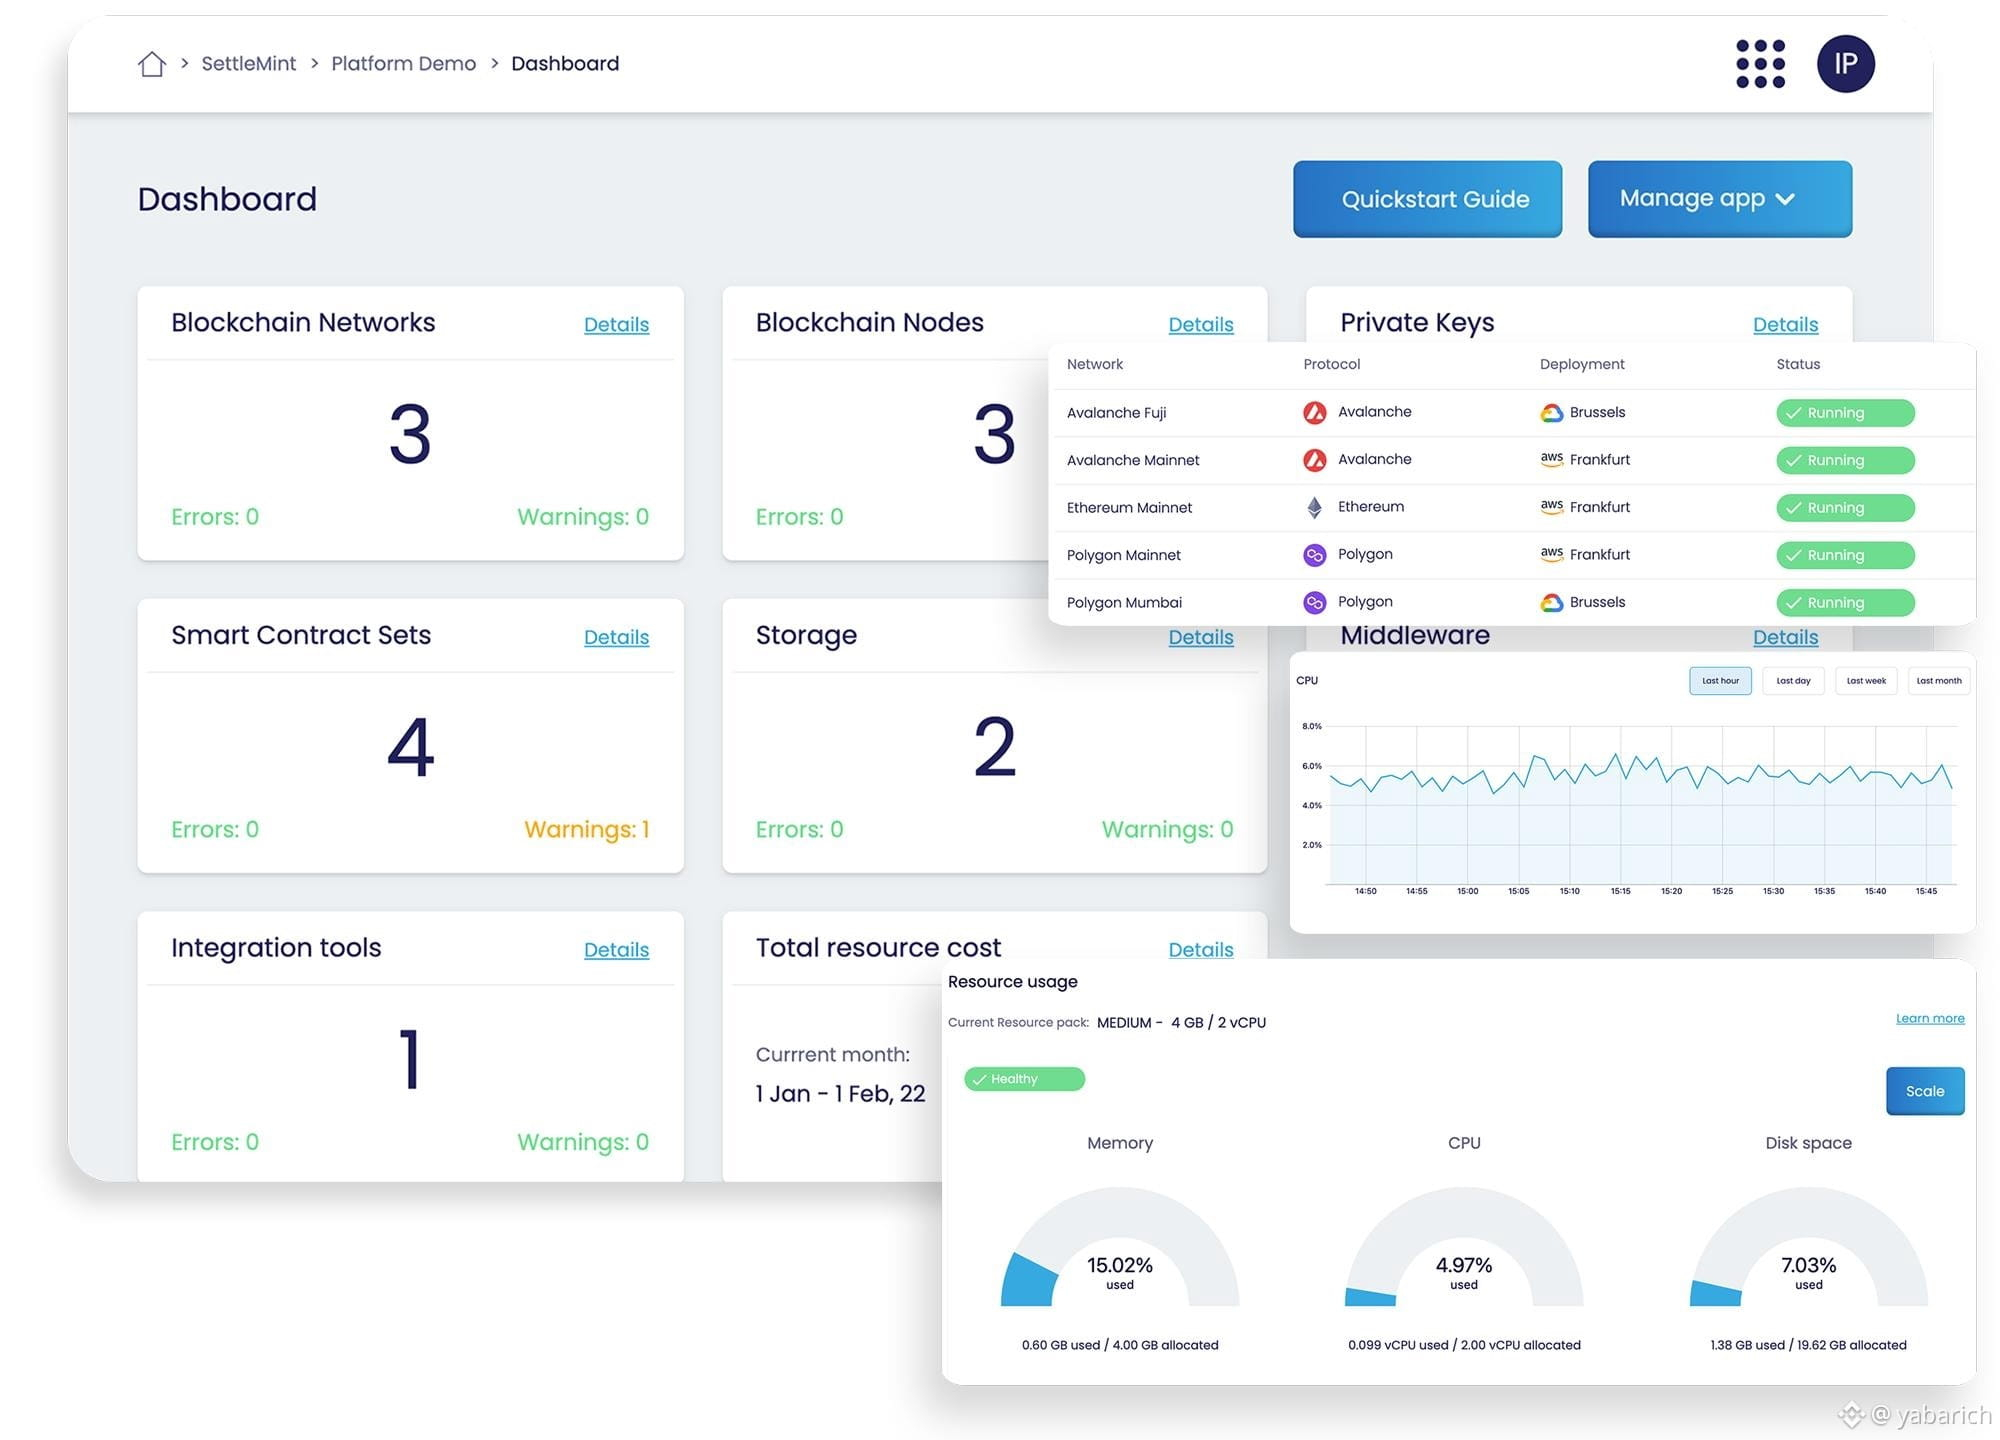
Task: Select the Last hour CPU range
Action: coord(1720,681)
